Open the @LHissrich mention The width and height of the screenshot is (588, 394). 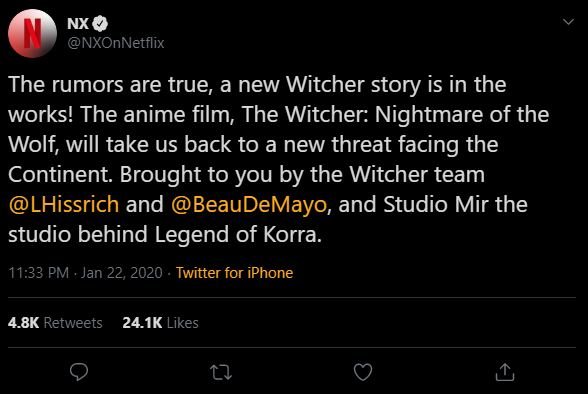(63, 205)
